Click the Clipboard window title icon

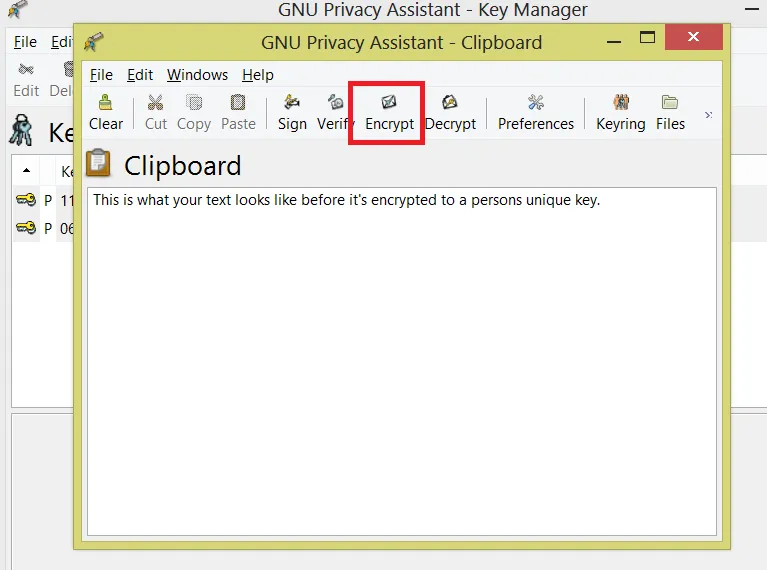coord(93,42)
